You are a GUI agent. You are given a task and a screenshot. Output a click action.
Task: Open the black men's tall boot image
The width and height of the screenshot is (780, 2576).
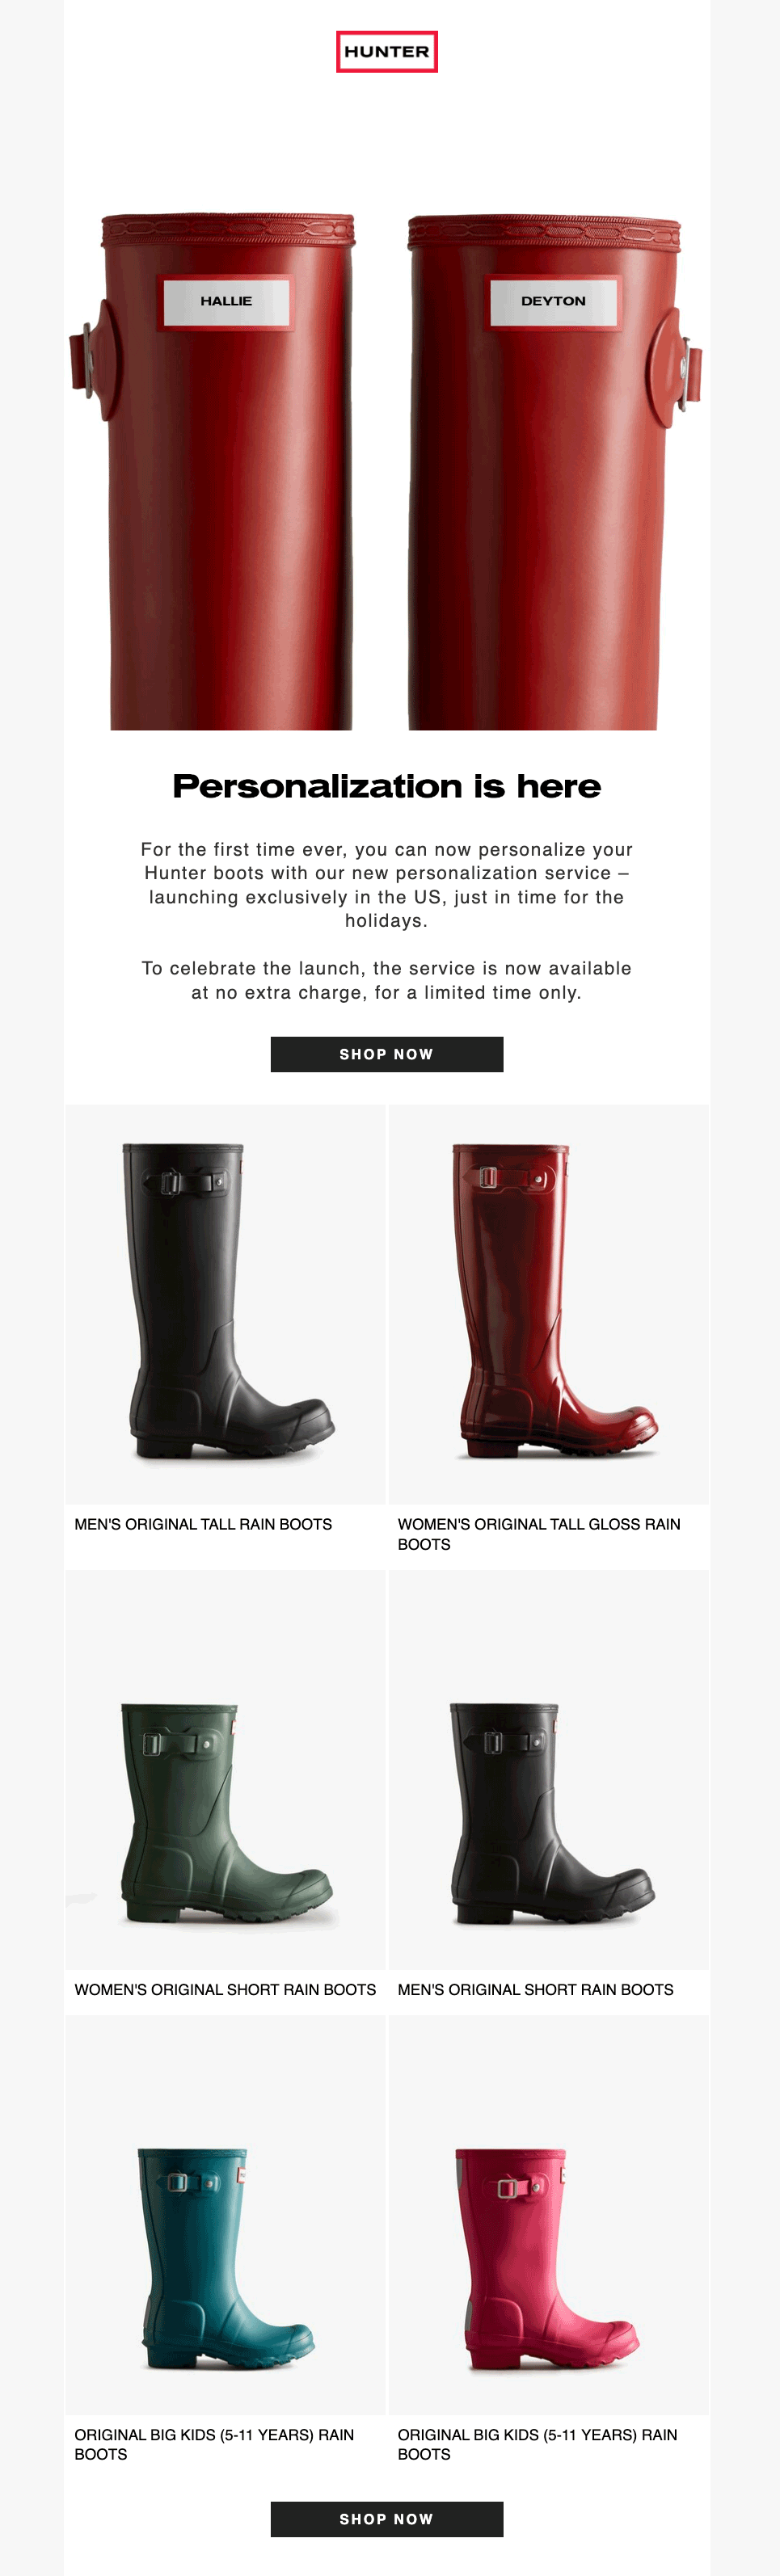pos(226,1304)
